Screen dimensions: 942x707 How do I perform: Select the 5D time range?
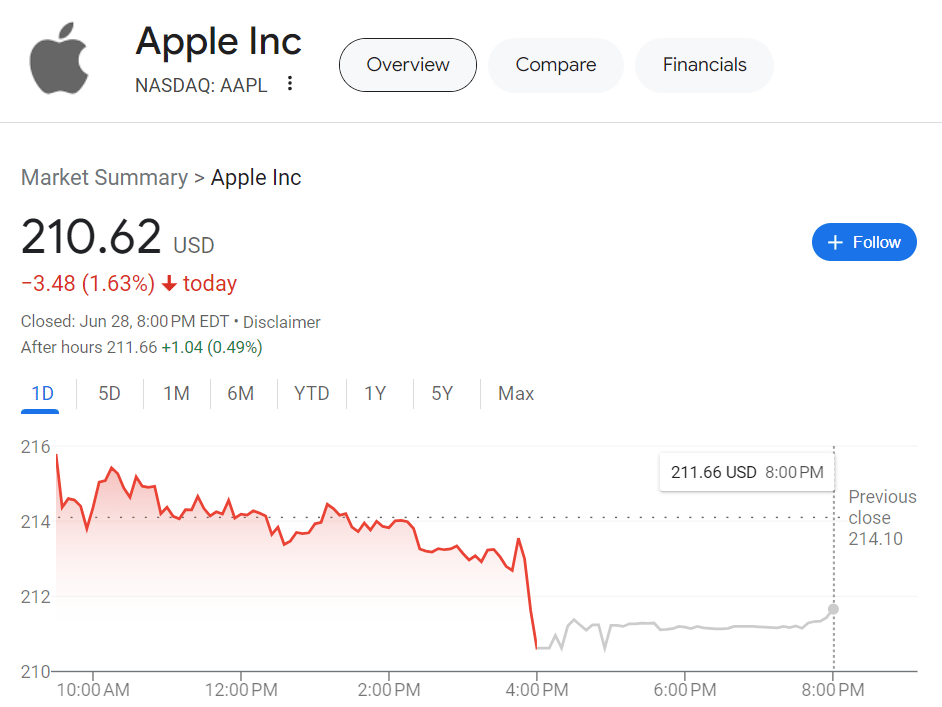point(109,393)
